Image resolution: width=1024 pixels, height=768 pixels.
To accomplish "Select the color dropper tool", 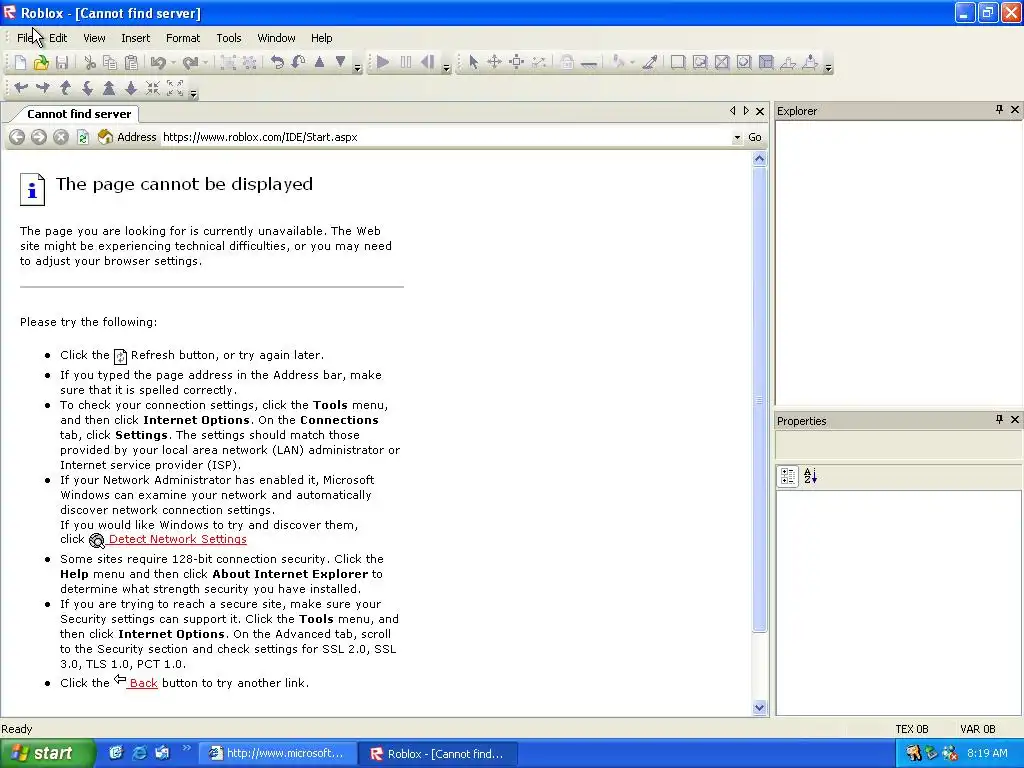I will (x=650, y=63).
